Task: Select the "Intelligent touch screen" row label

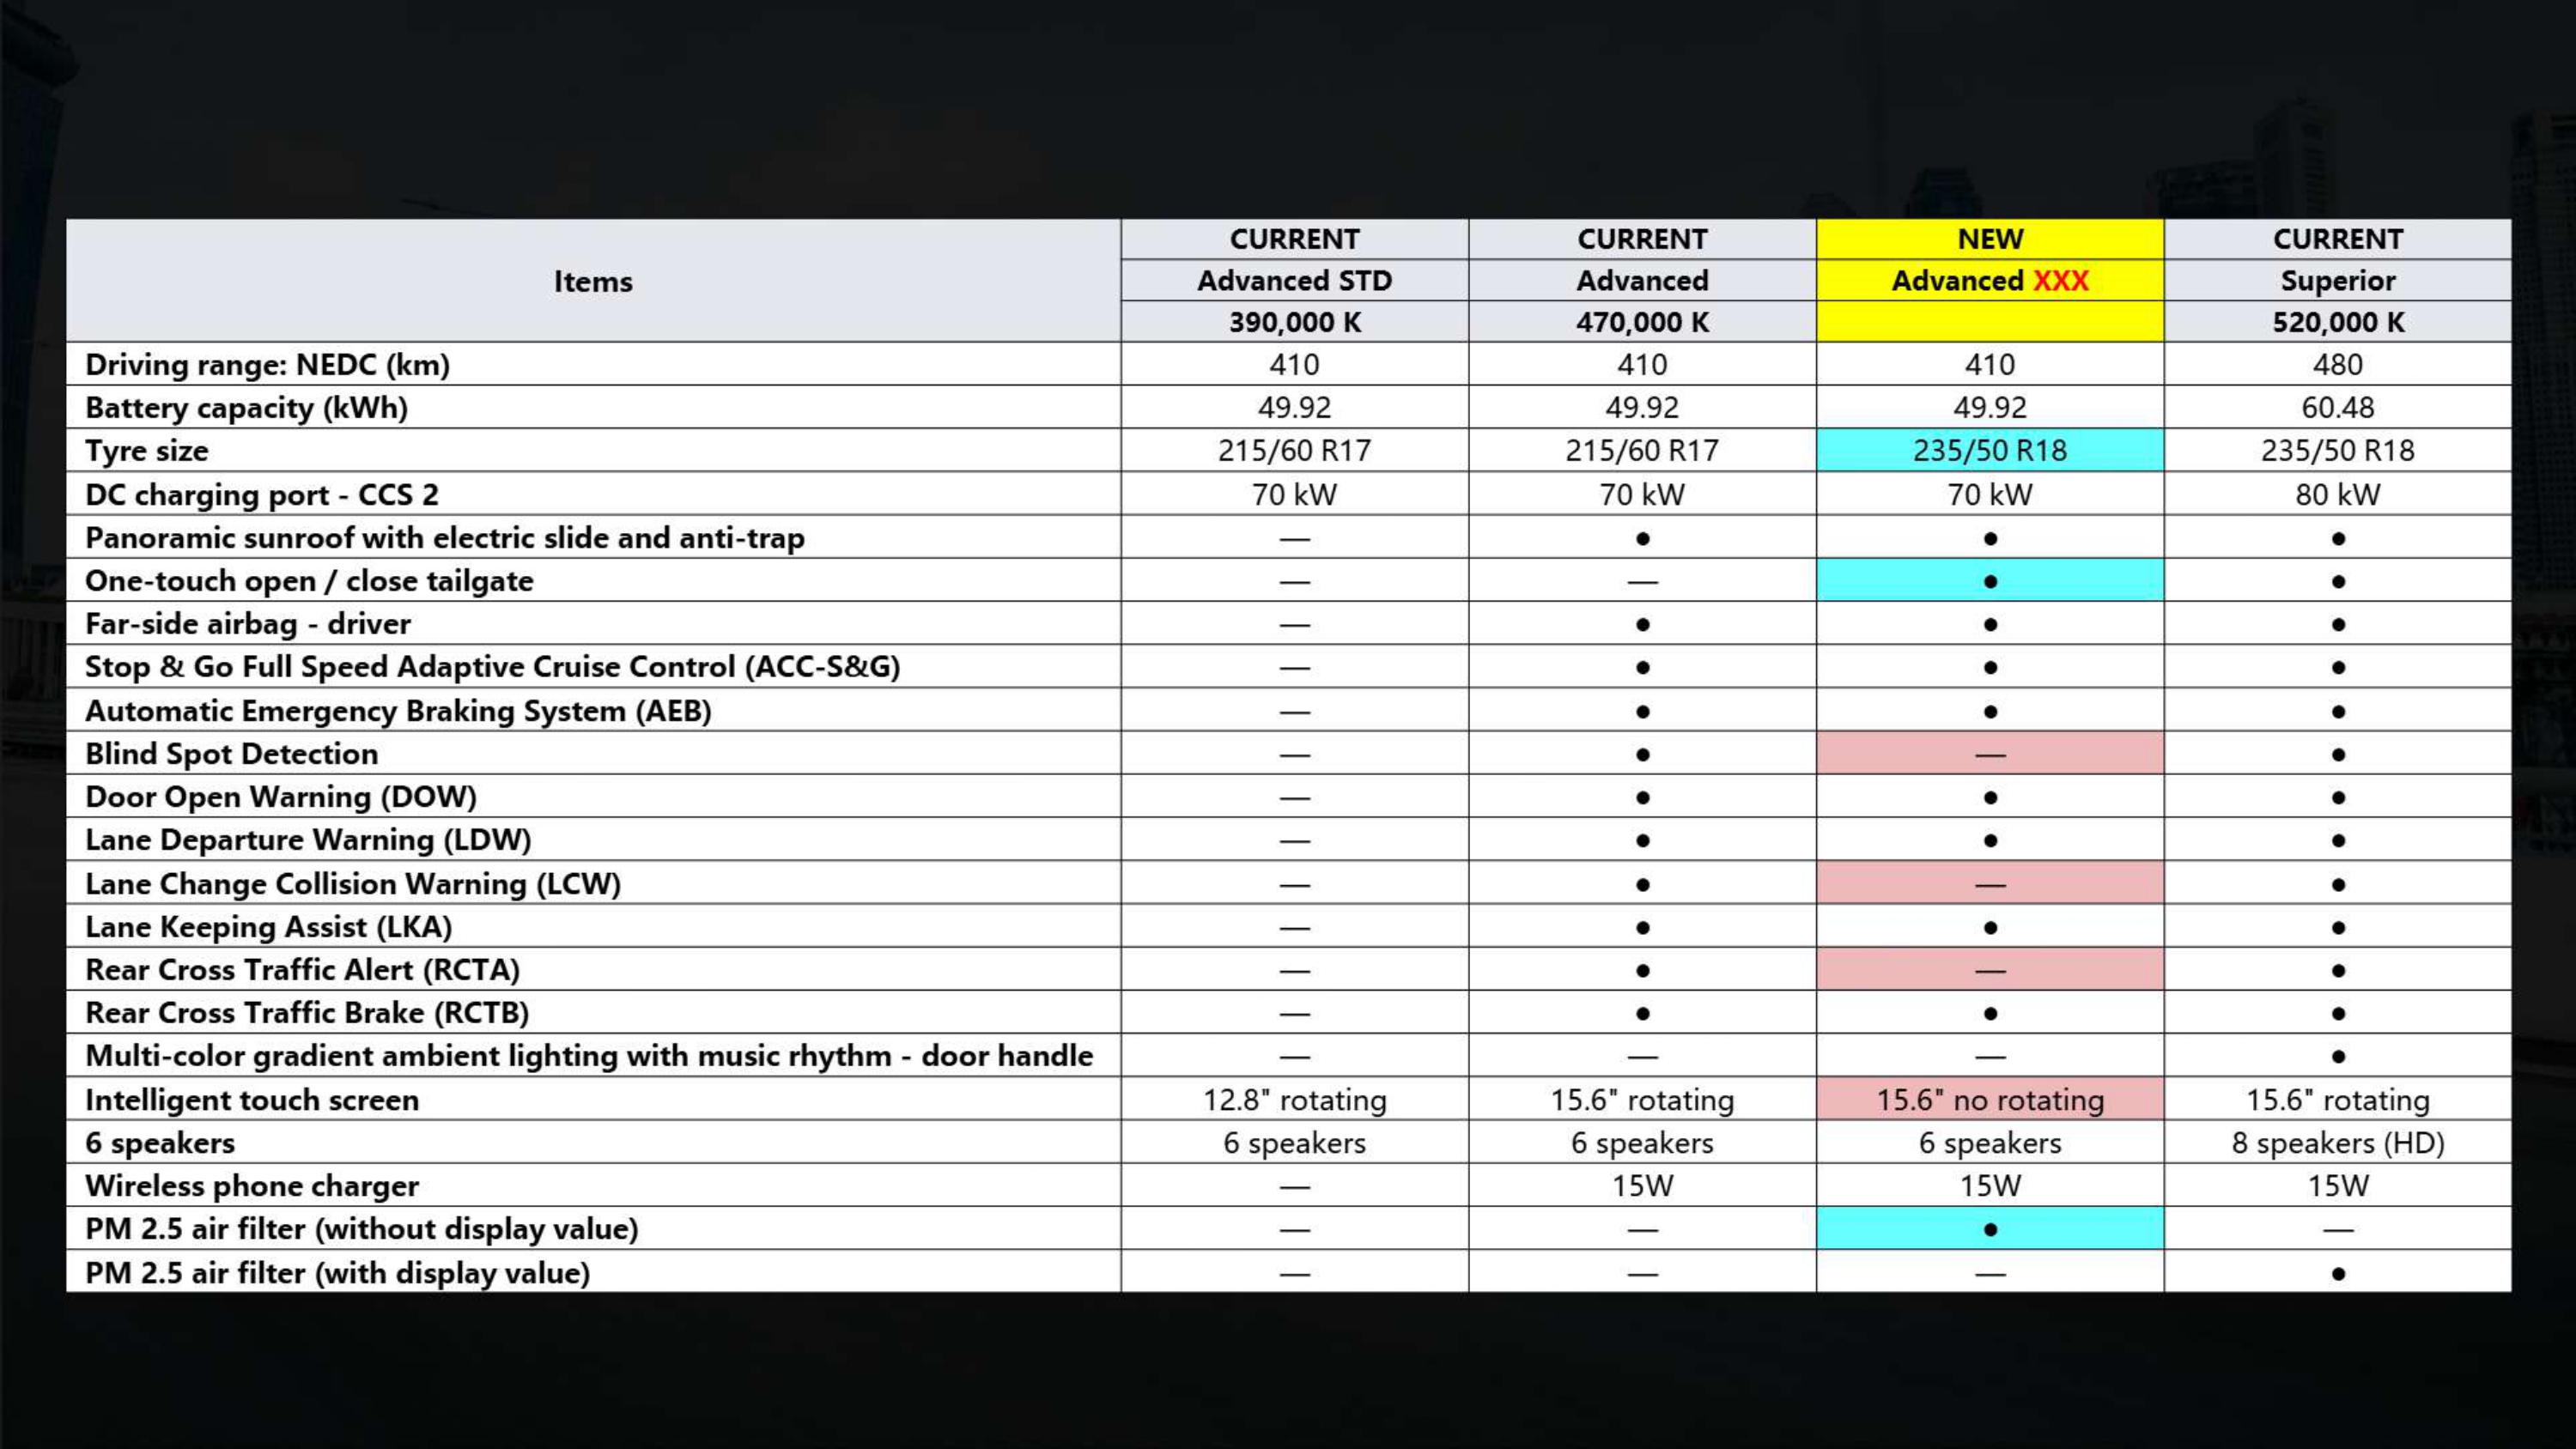Action: click(x=252, y=1100)
